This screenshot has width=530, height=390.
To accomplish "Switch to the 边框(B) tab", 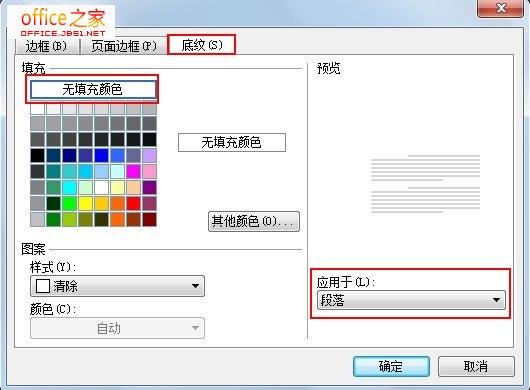I will point(47,46).
